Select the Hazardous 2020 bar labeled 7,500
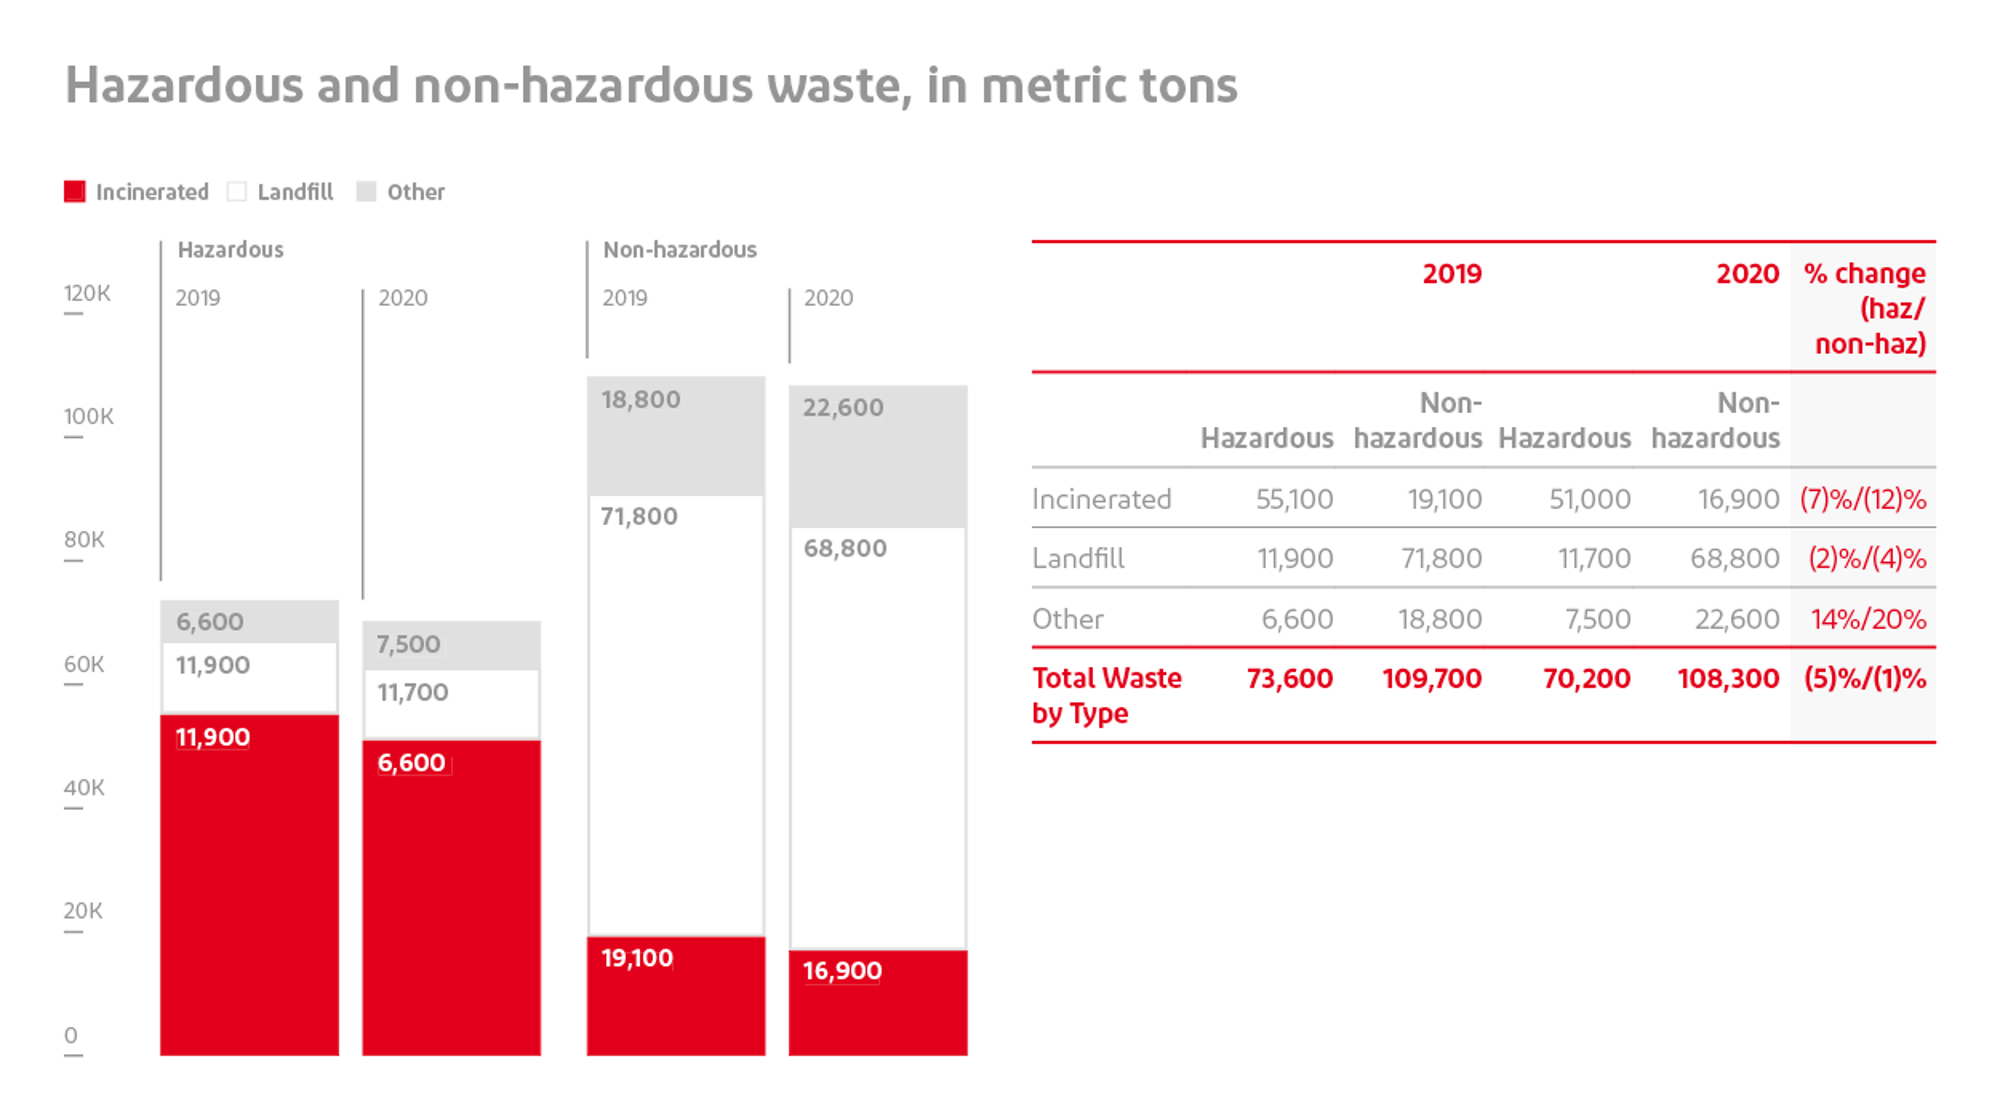The image size is (2000, 1120). pyautogui.click(x=451, y=645)
